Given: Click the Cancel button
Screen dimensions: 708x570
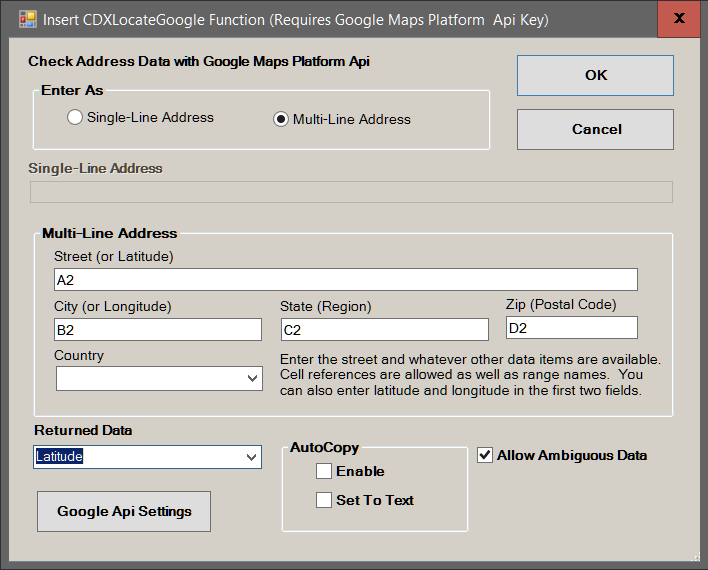Looking at the screenshot, I should [595, 129].
